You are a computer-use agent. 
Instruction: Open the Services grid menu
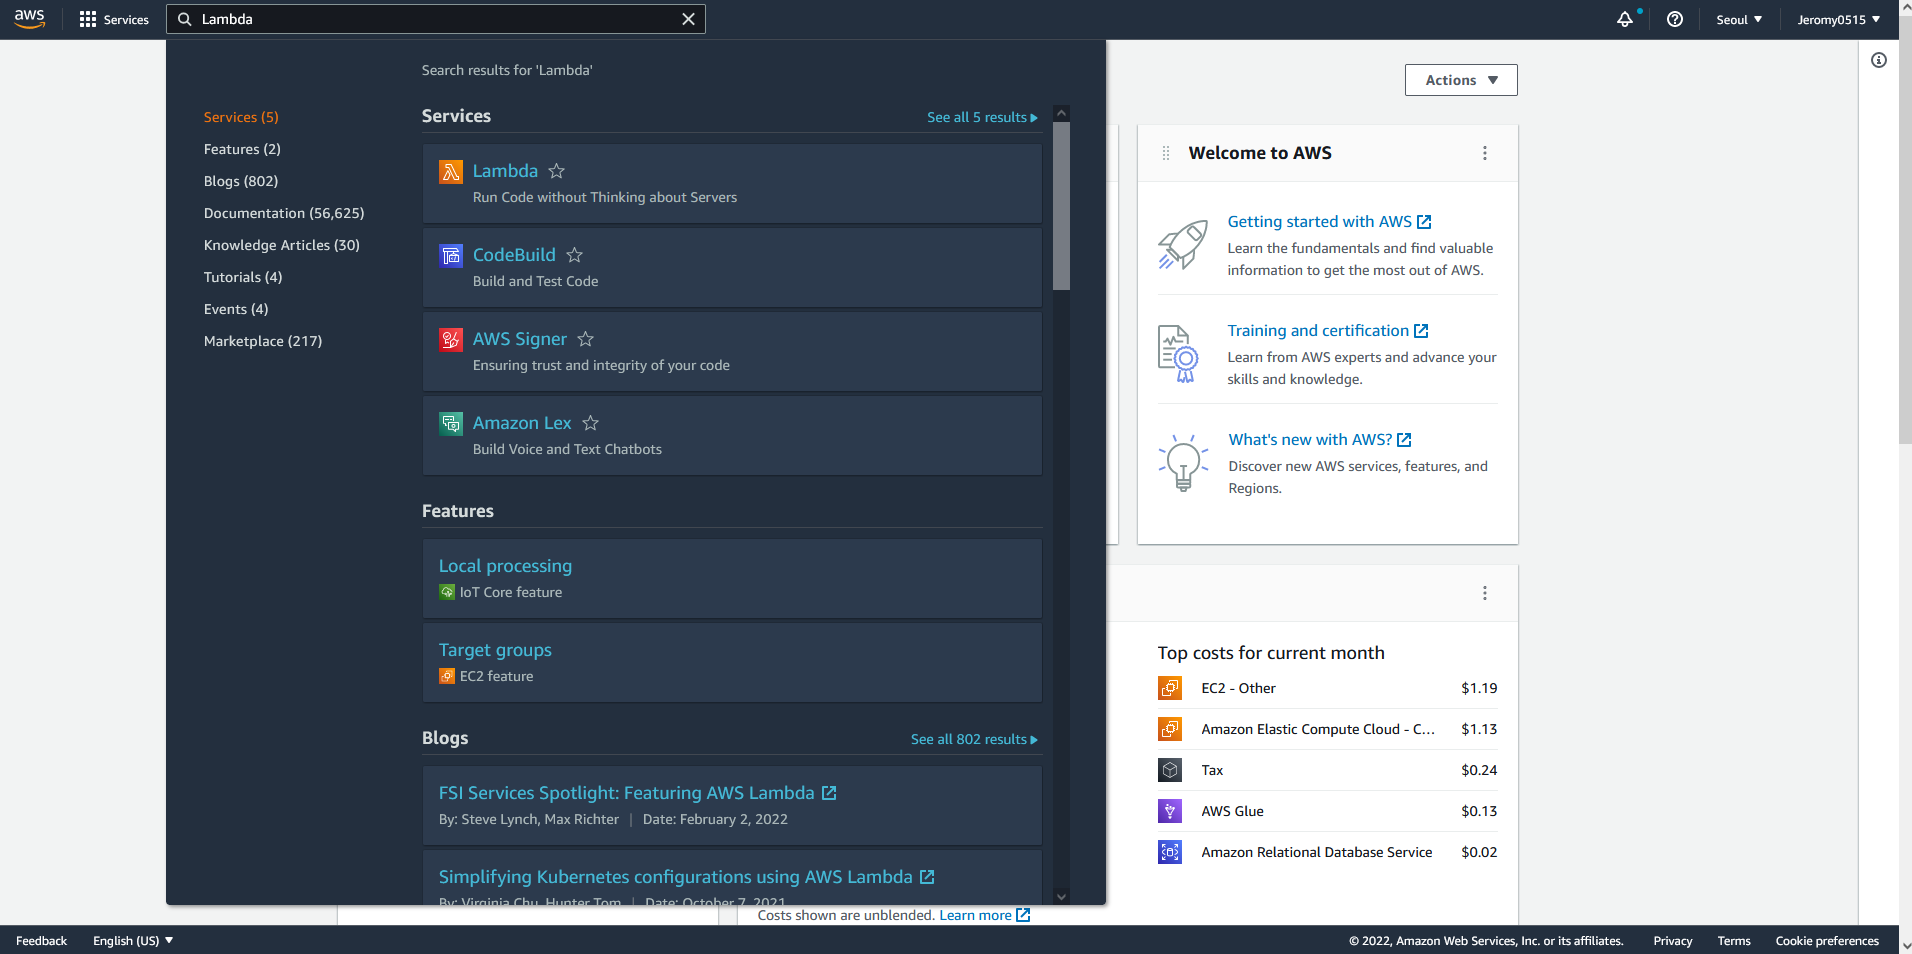[x=114, y=19]
